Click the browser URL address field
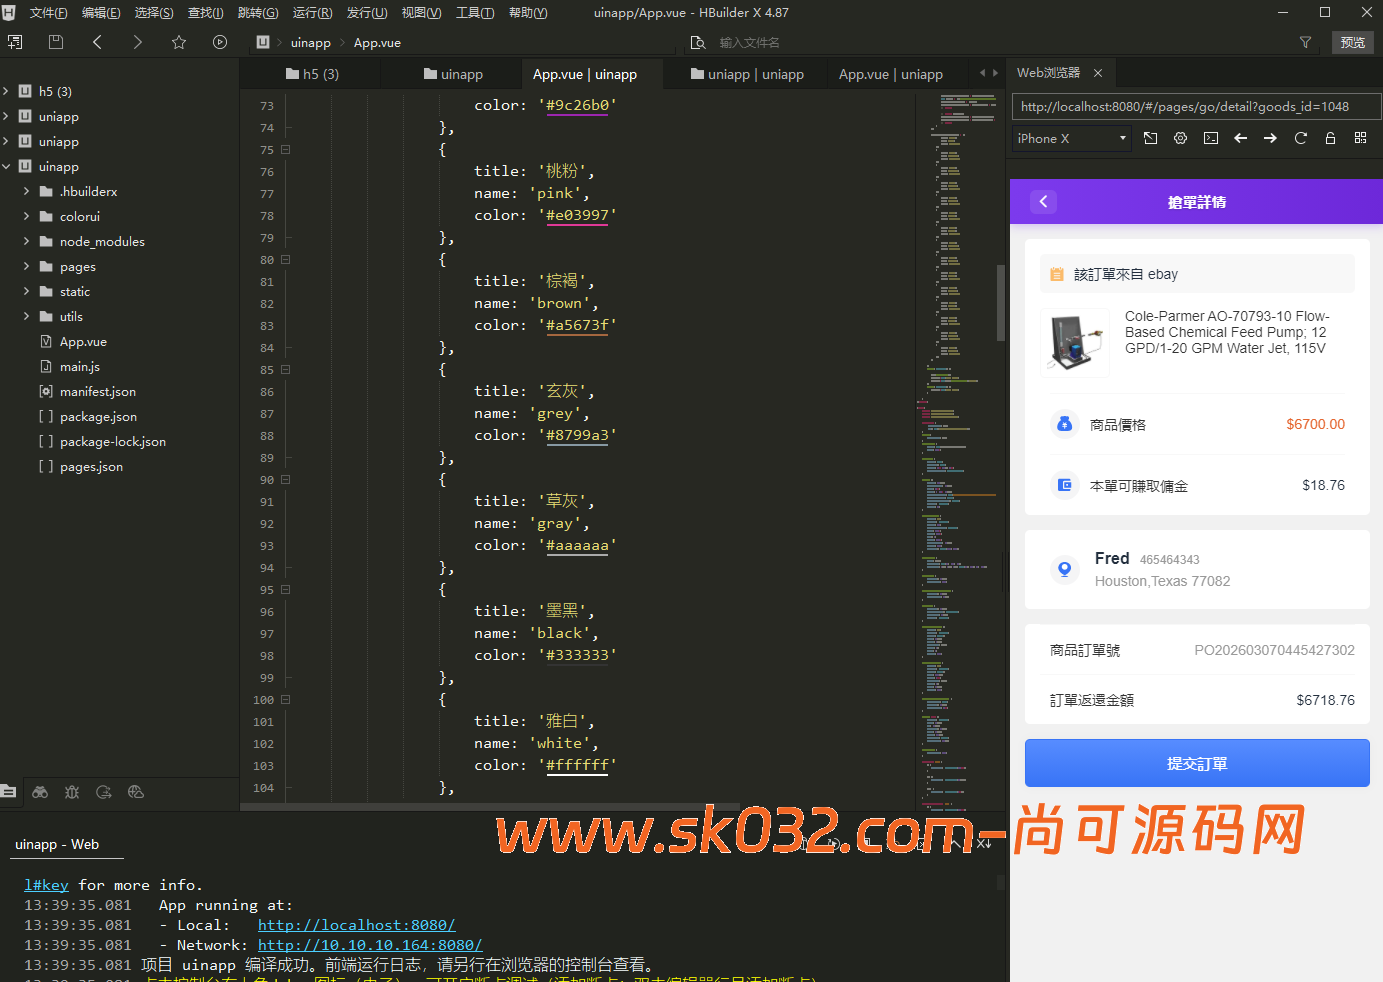This screenshot has width=1383, height=982. pyautogui.click(x=1195, y=107)
